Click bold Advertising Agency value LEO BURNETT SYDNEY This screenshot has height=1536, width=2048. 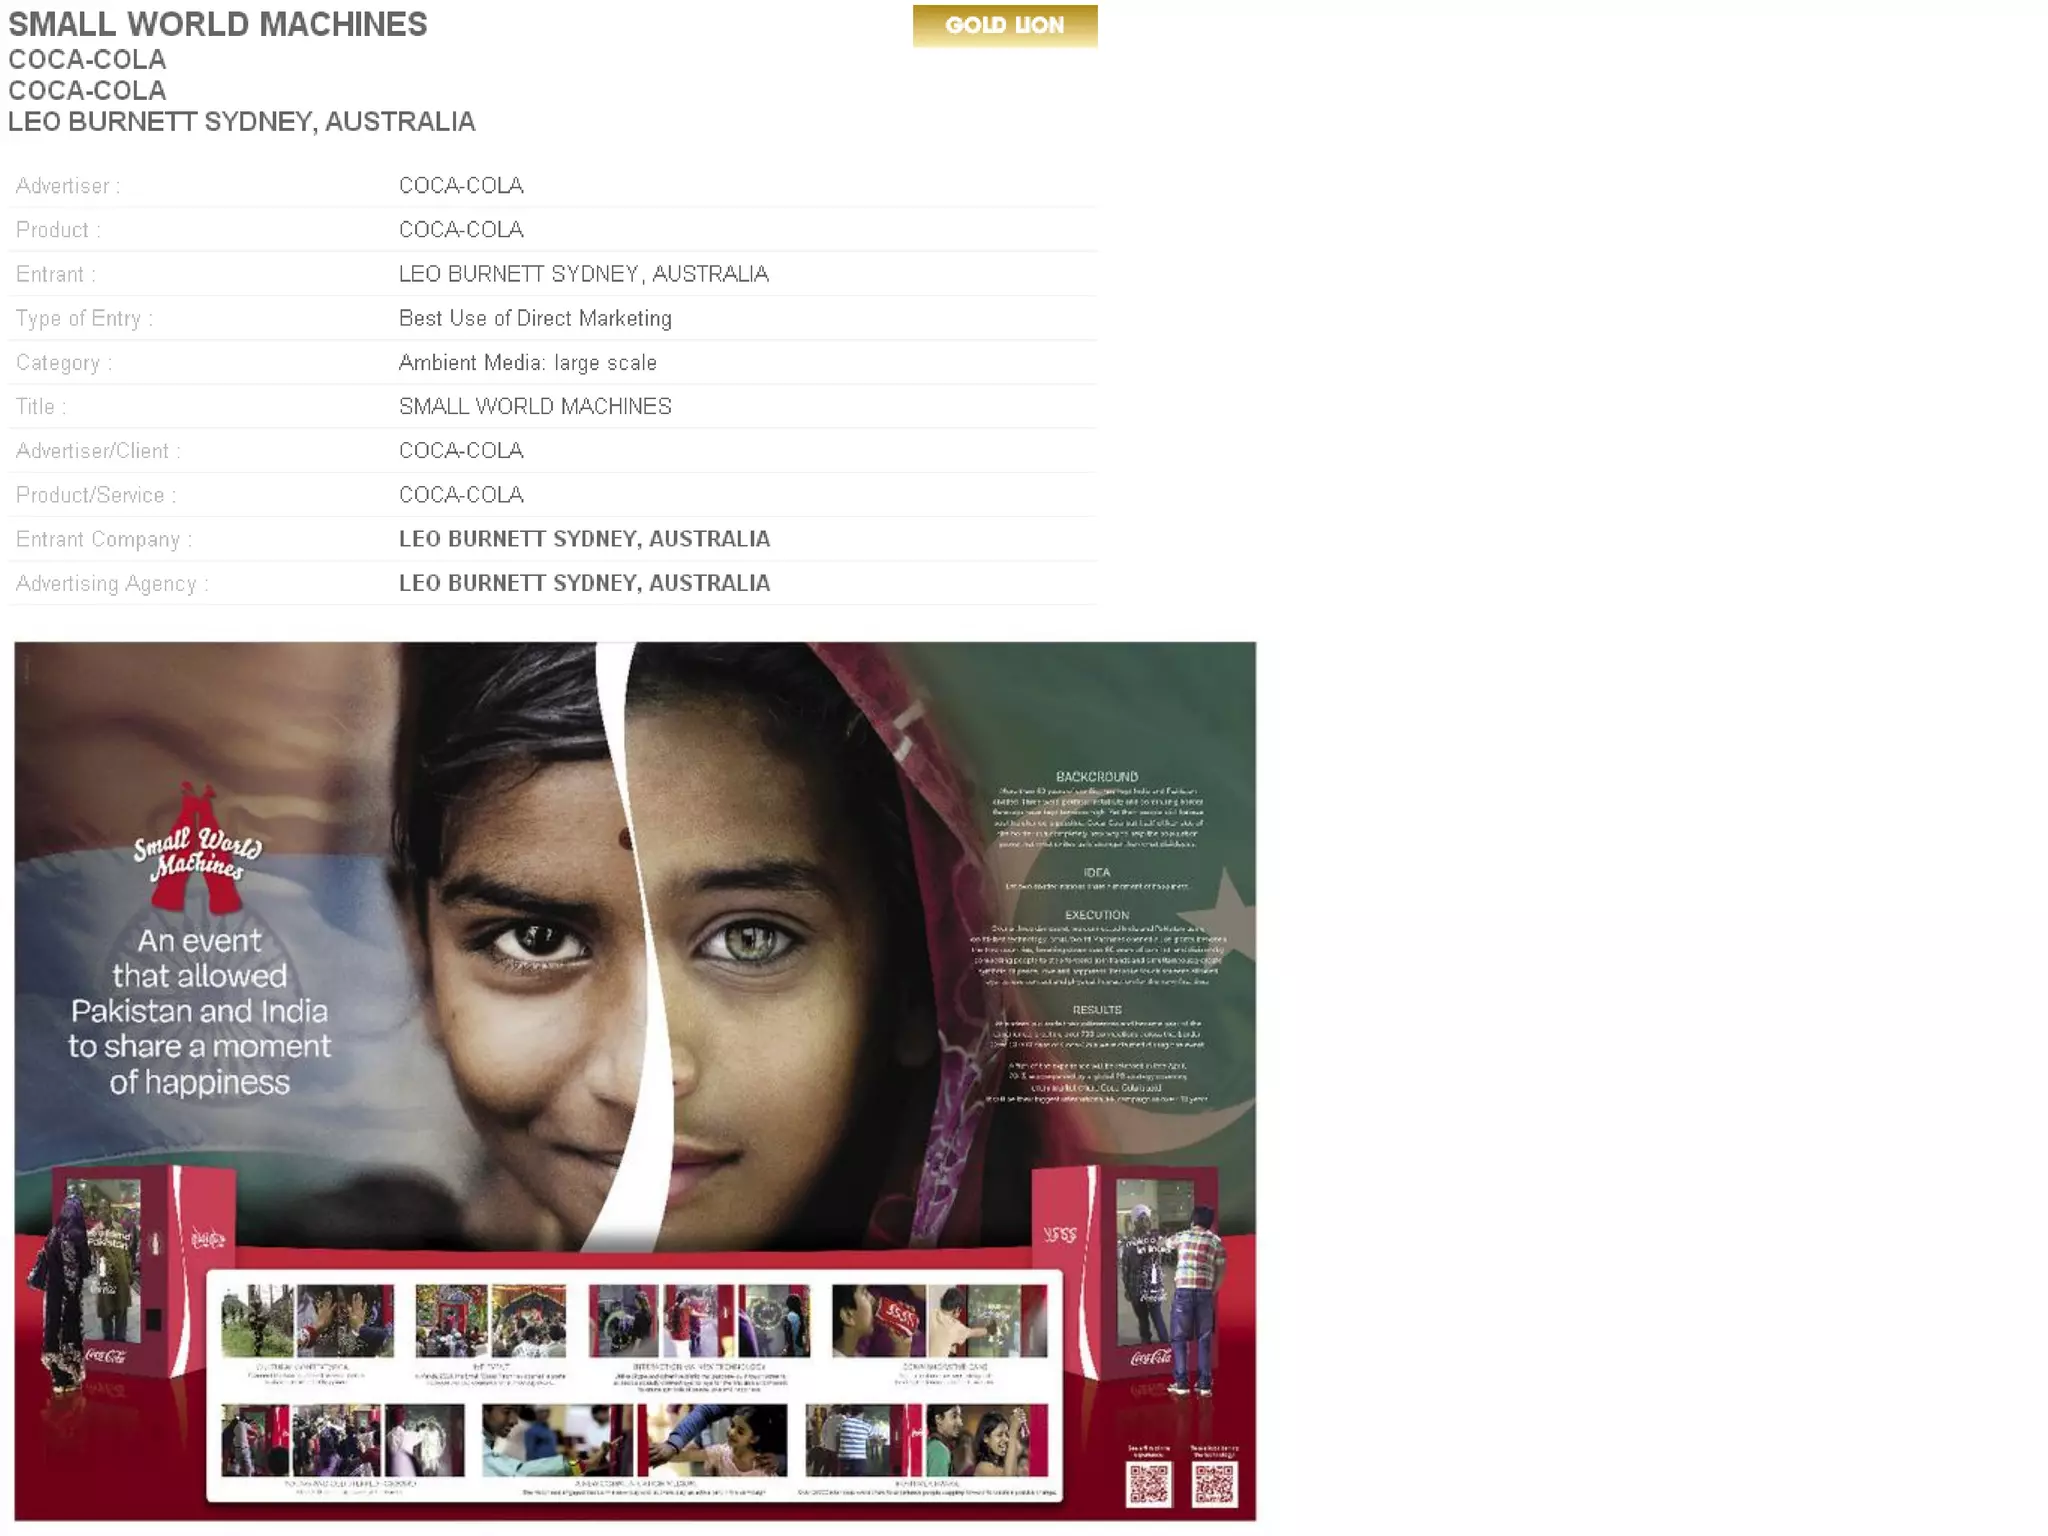tap(584, 583)
